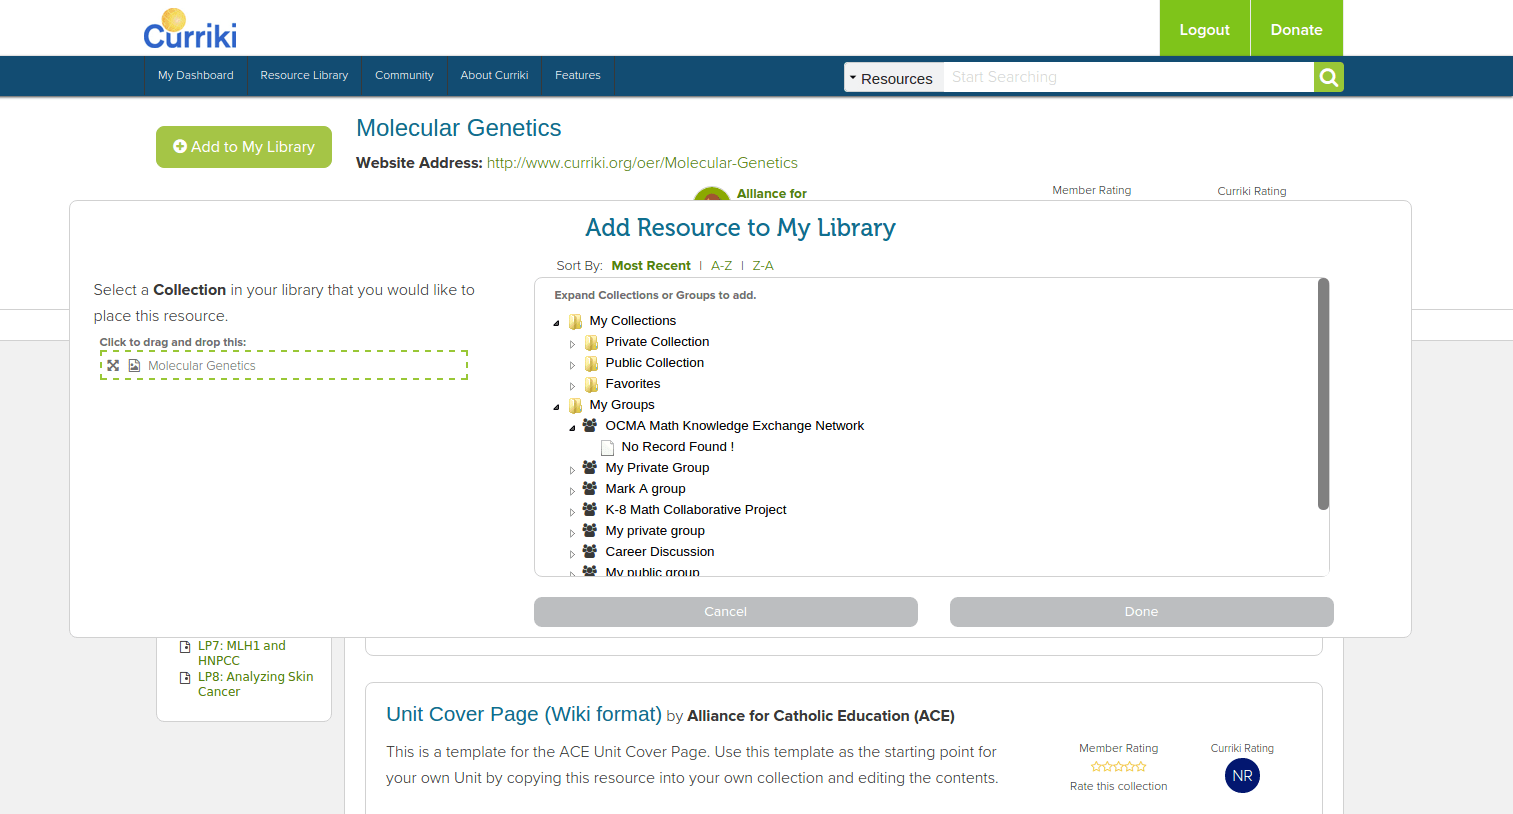Viewport: 1513px width, 814px height.
Task: Click the Public Collection folder icon
Action: click(592, 363)
